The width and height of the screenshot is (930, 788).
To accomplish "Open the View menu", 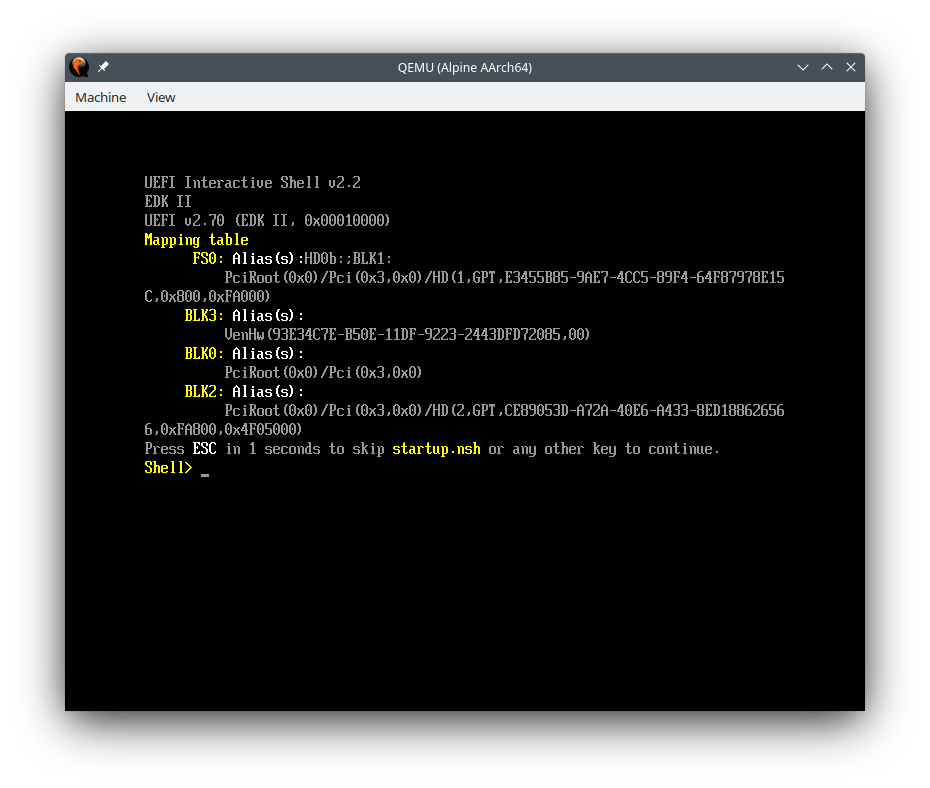I will (x=161, y=97).
